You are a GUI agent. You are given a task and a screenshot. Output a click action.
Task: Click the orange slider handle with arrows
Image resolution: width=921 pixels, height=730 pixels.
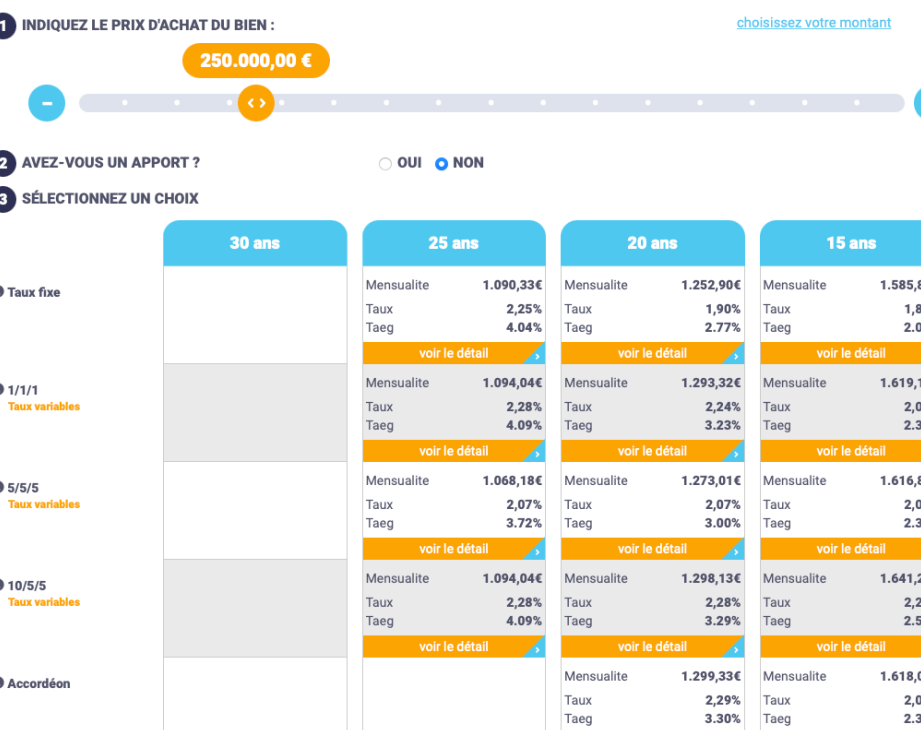pos(256,103)
